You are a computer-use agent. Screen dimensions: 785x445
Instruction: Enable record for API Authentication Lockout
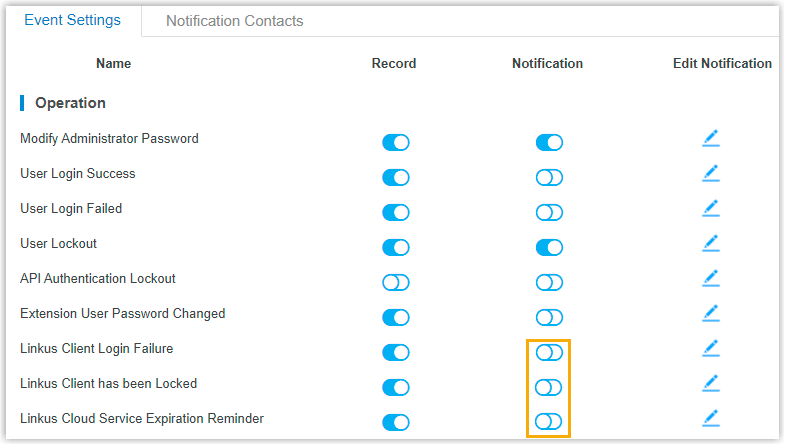click(x=396, y=283)
